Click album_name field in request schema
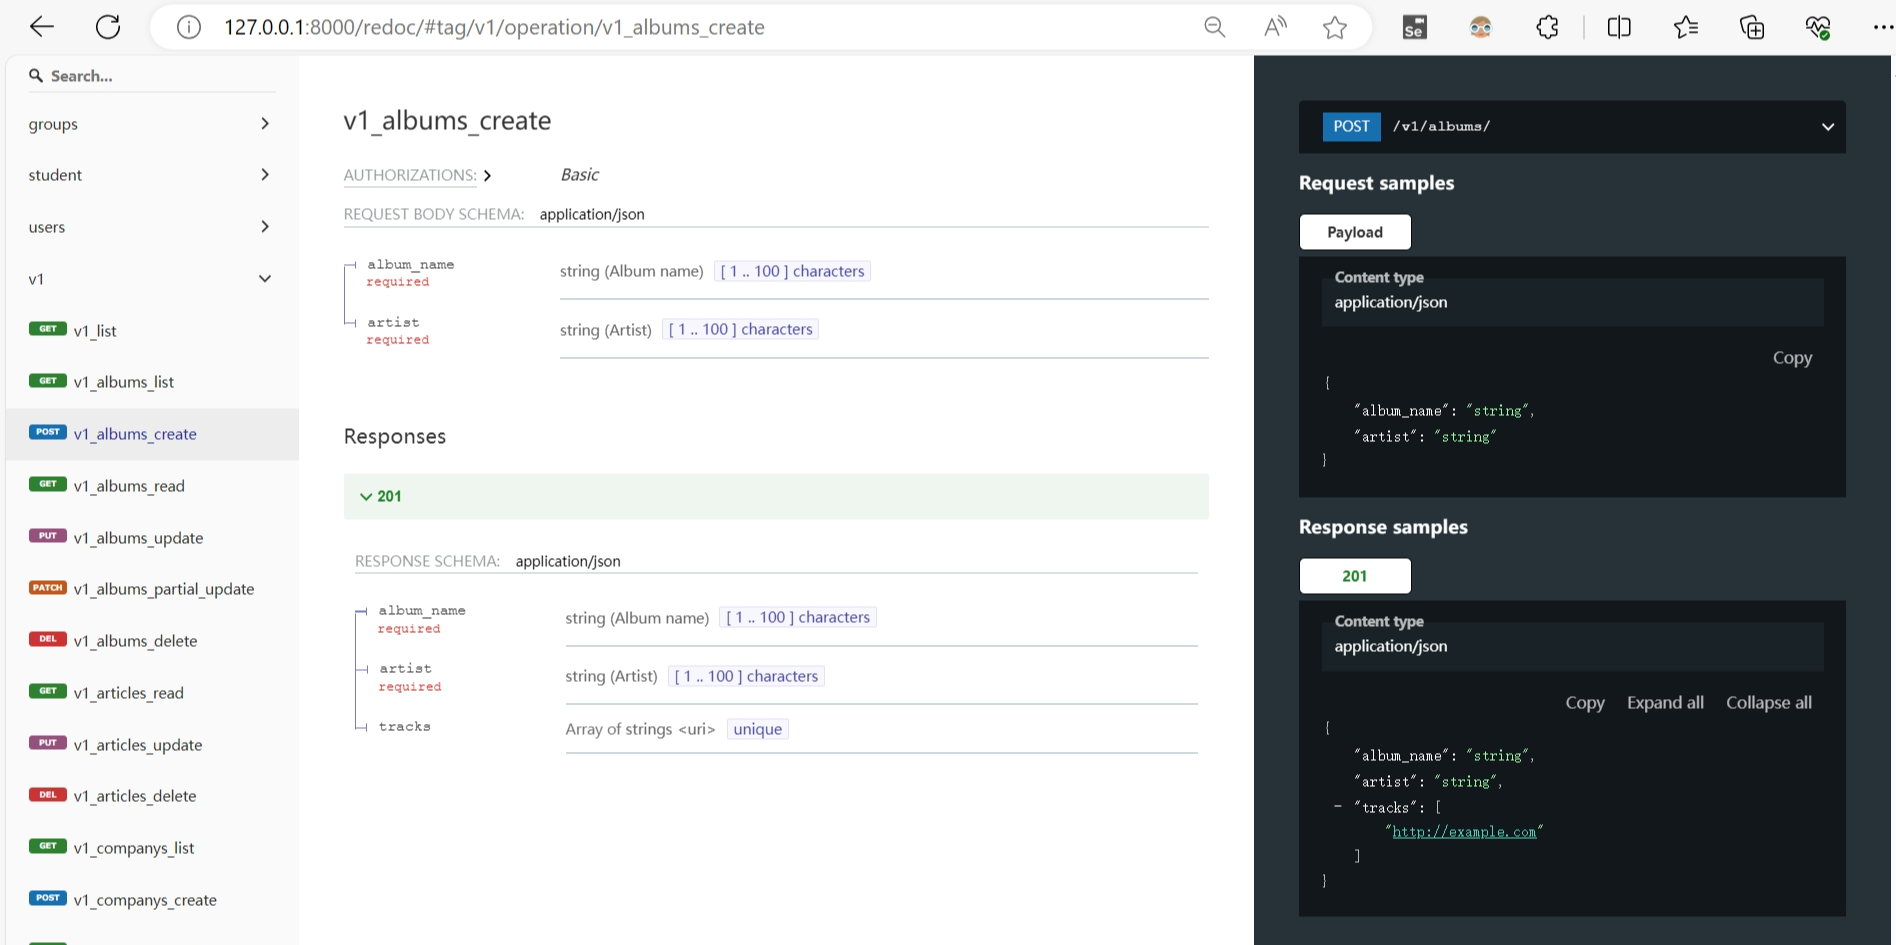The width and height of the screenshot is (1896, 945). click(410, 265)
